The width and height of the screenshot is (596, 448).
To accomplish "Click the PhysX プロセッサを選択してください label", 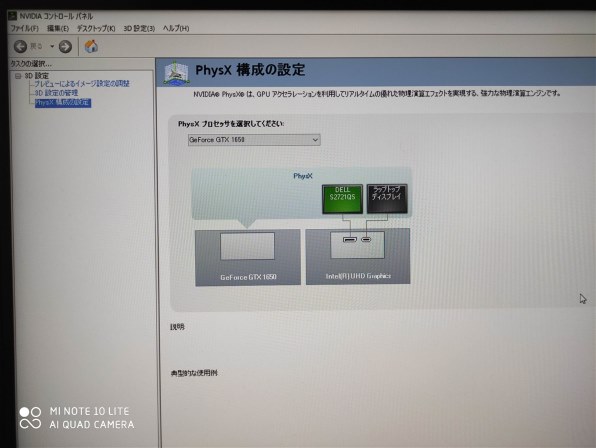I will click(231, 124).
